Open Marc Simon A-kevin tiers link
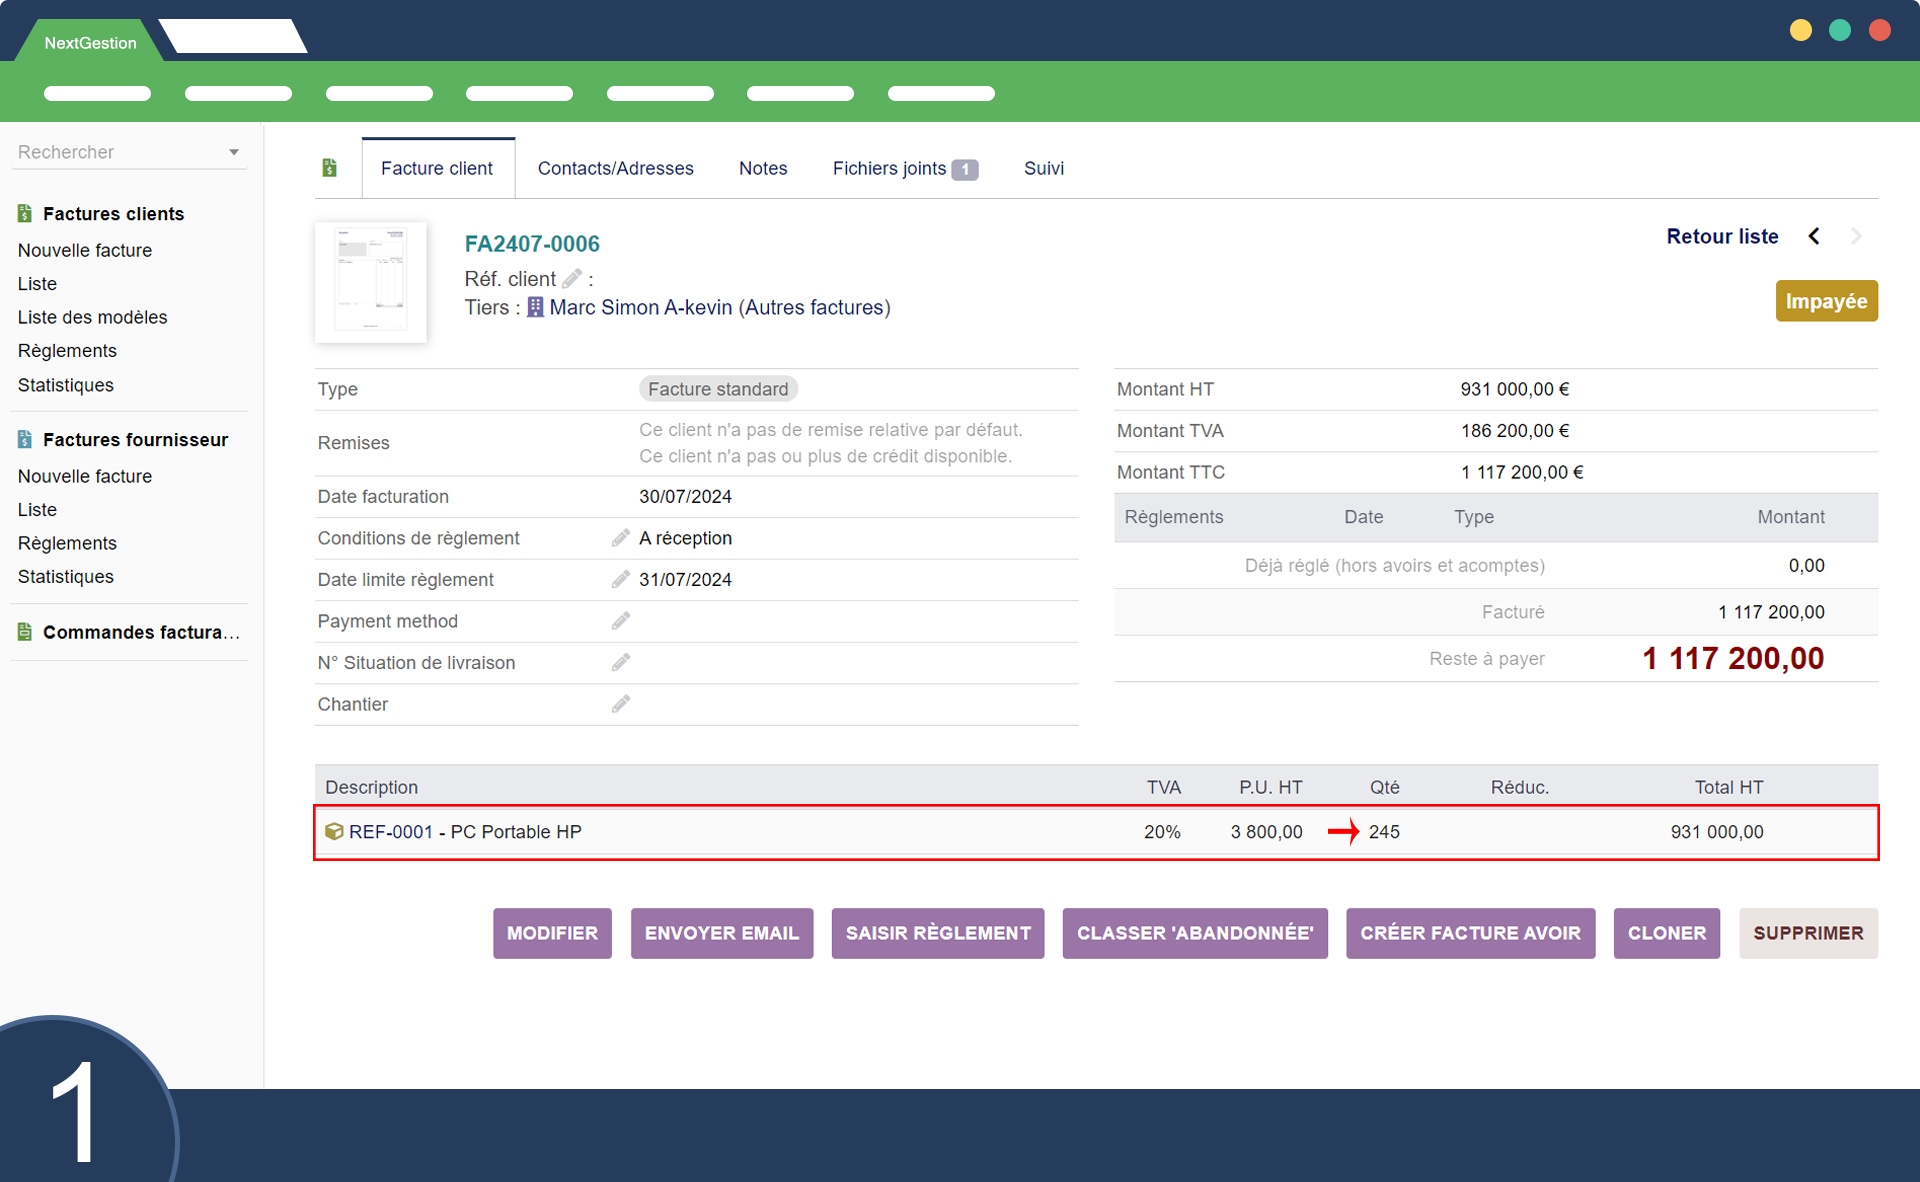Viewport: 1920px width, 1182px height. [x=640, y=307]
